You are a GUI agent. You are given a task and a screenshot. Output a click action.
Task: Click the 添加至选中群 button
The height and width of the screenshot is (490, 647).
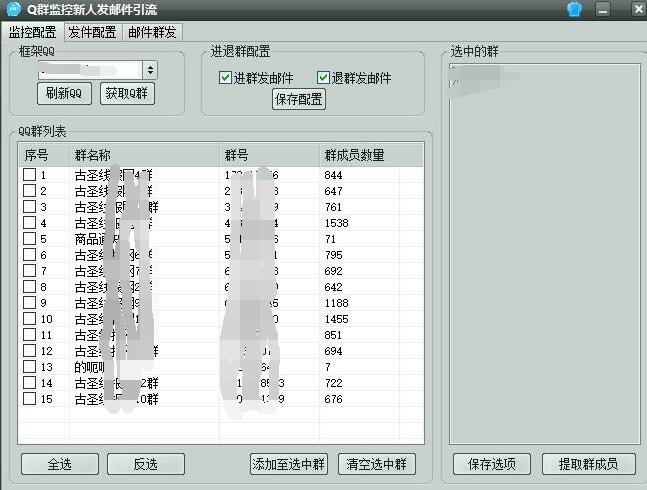[x=289, y=464]
